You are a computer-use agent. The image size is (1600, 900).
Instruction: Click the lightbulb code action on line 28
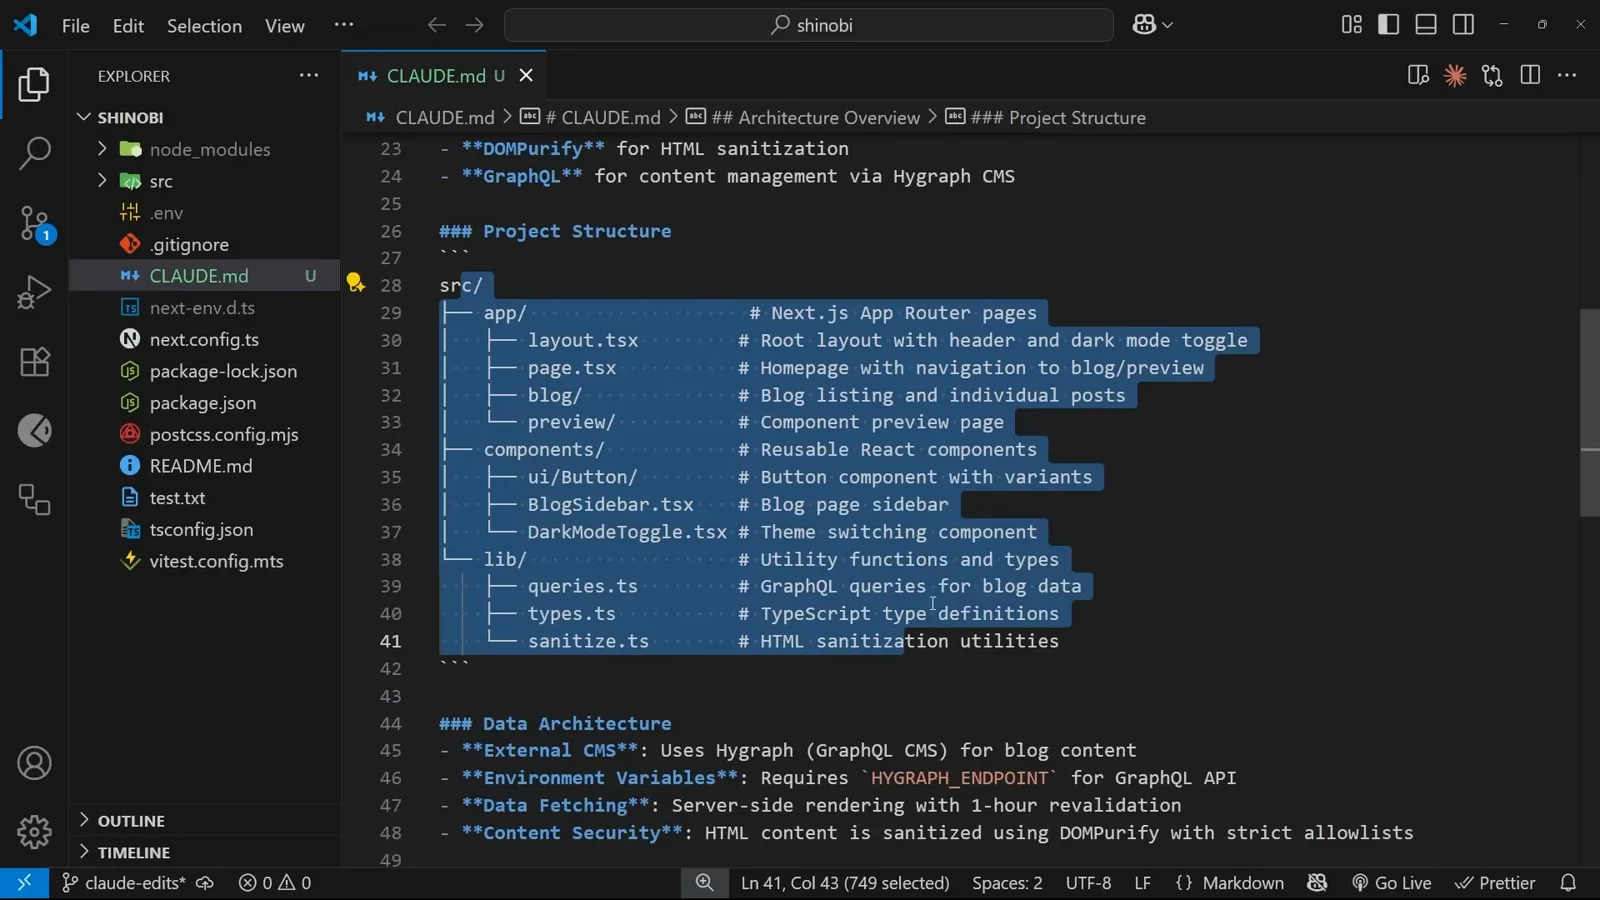click(355, 283)
